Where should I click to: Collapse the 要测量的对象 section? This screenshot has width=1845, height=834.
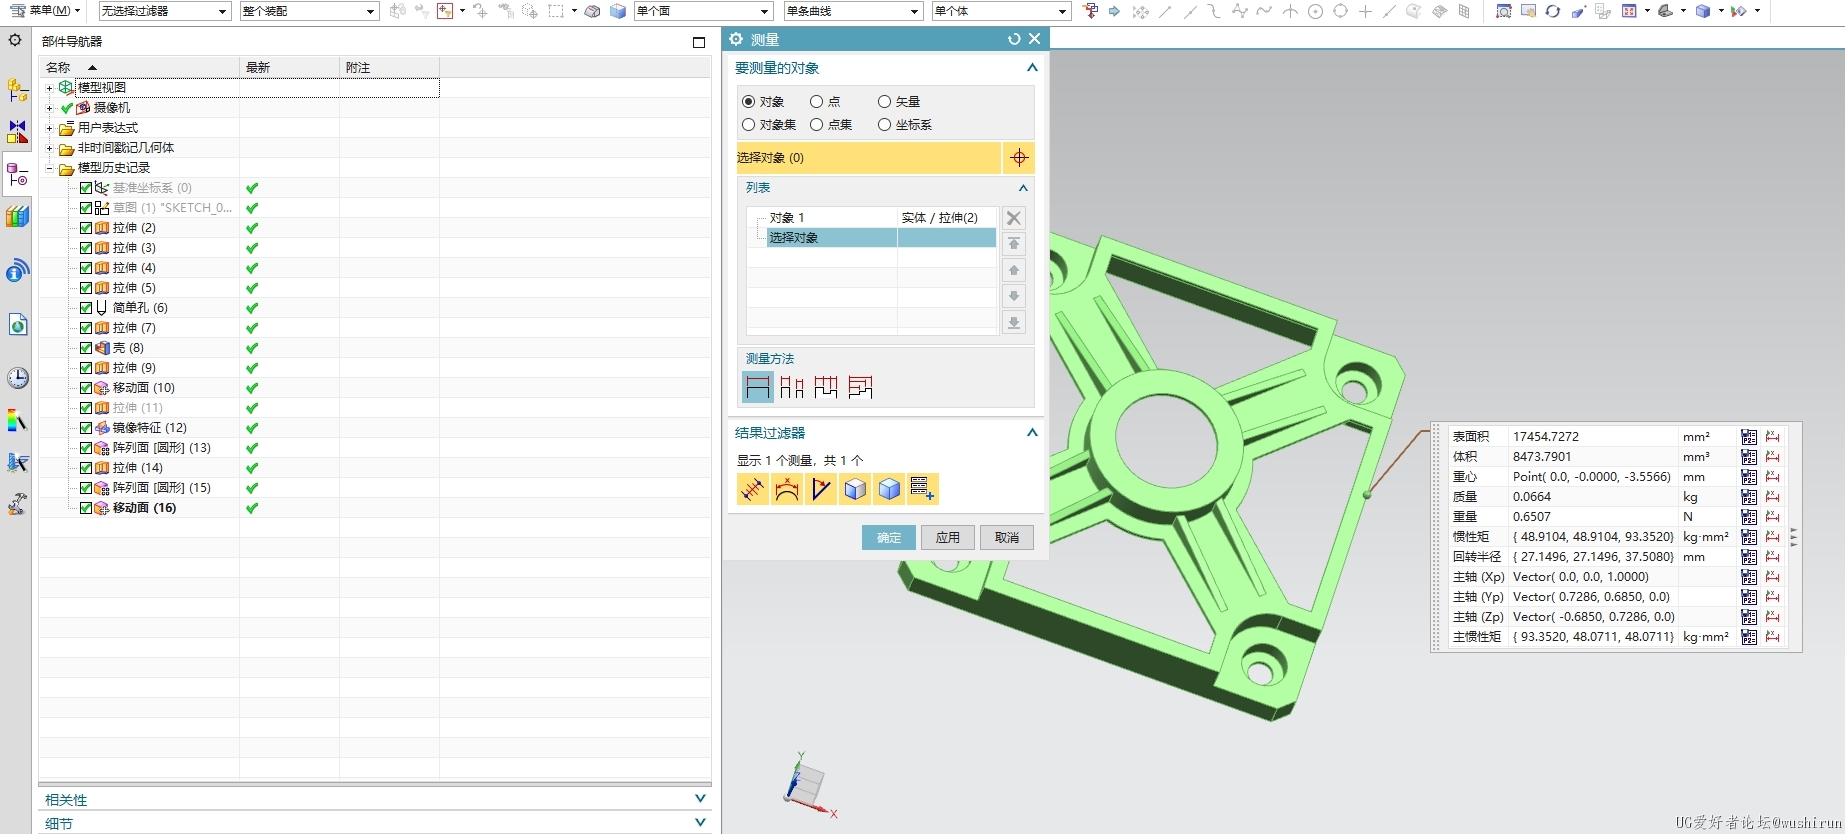point(1032,68)
